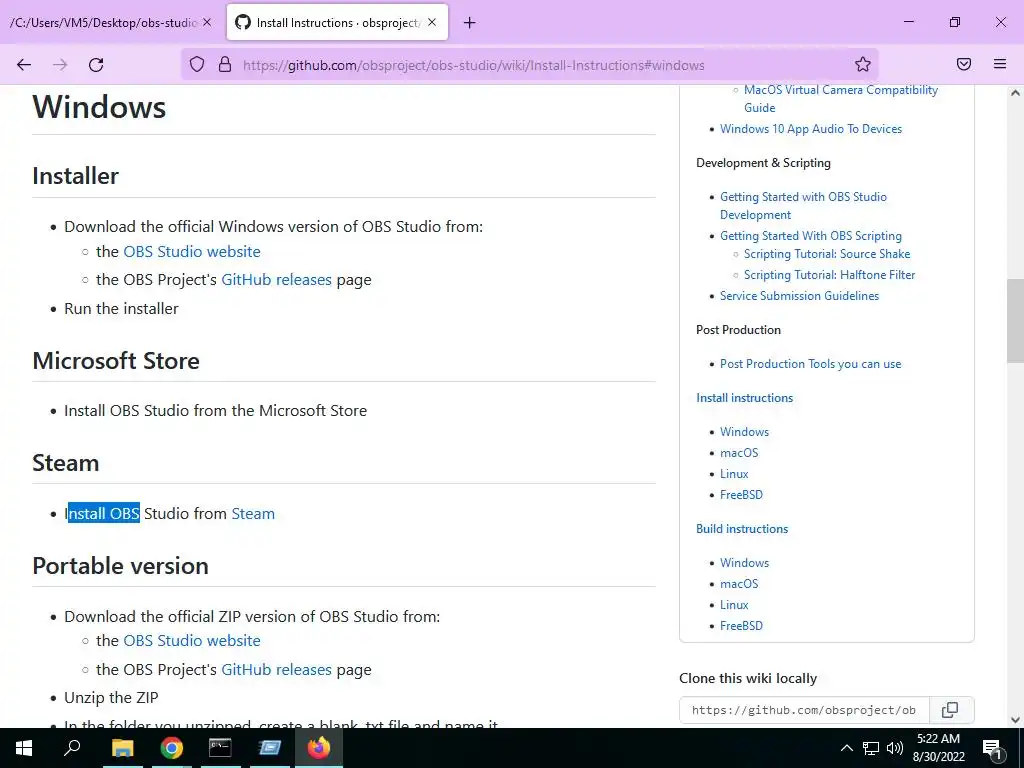Click the 'Portable version' heading

[x=121, y=566]
